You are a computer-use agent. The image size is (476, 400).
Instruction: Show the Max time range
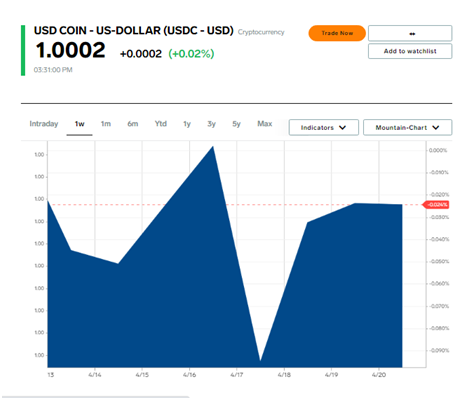[265, 124]
